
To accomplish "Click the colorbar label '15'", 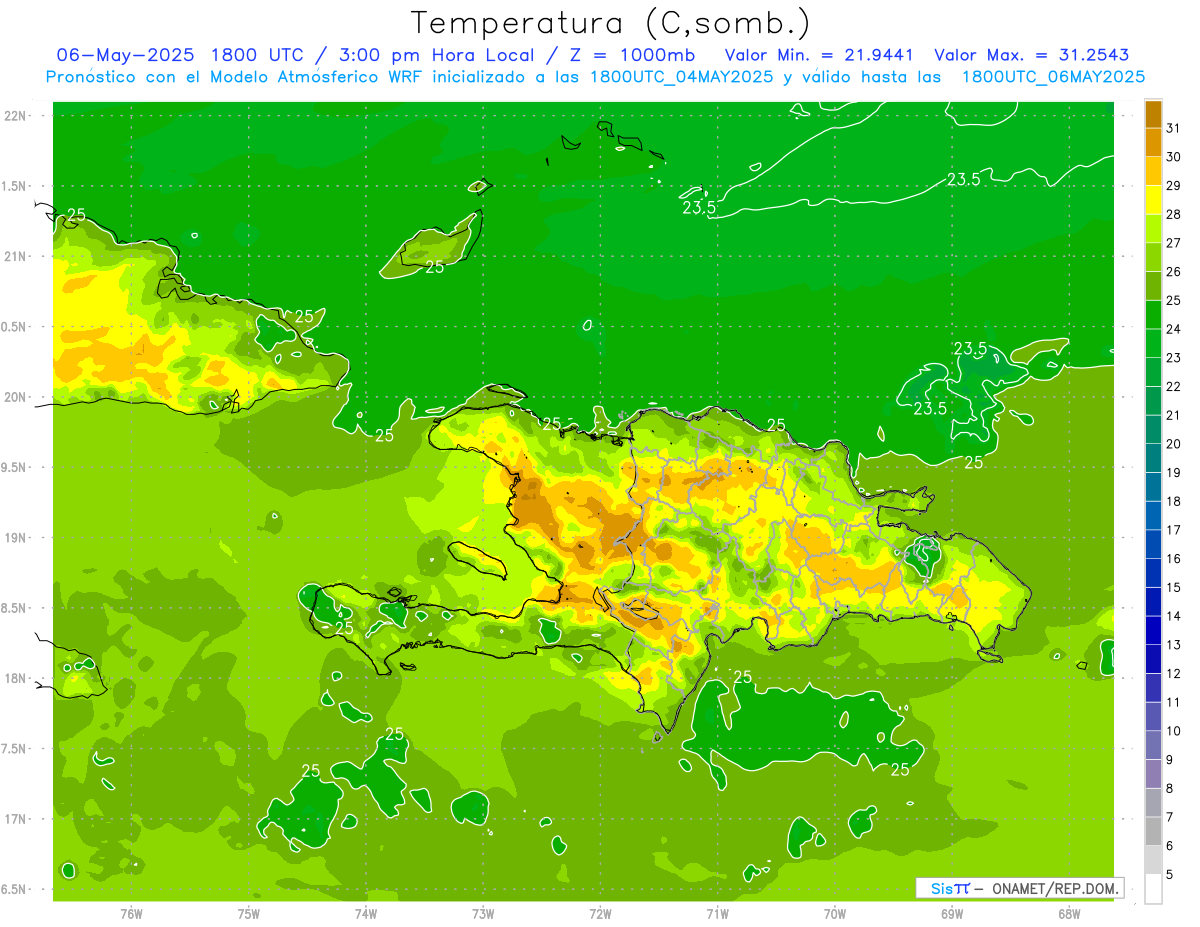I will [1174, 588].
